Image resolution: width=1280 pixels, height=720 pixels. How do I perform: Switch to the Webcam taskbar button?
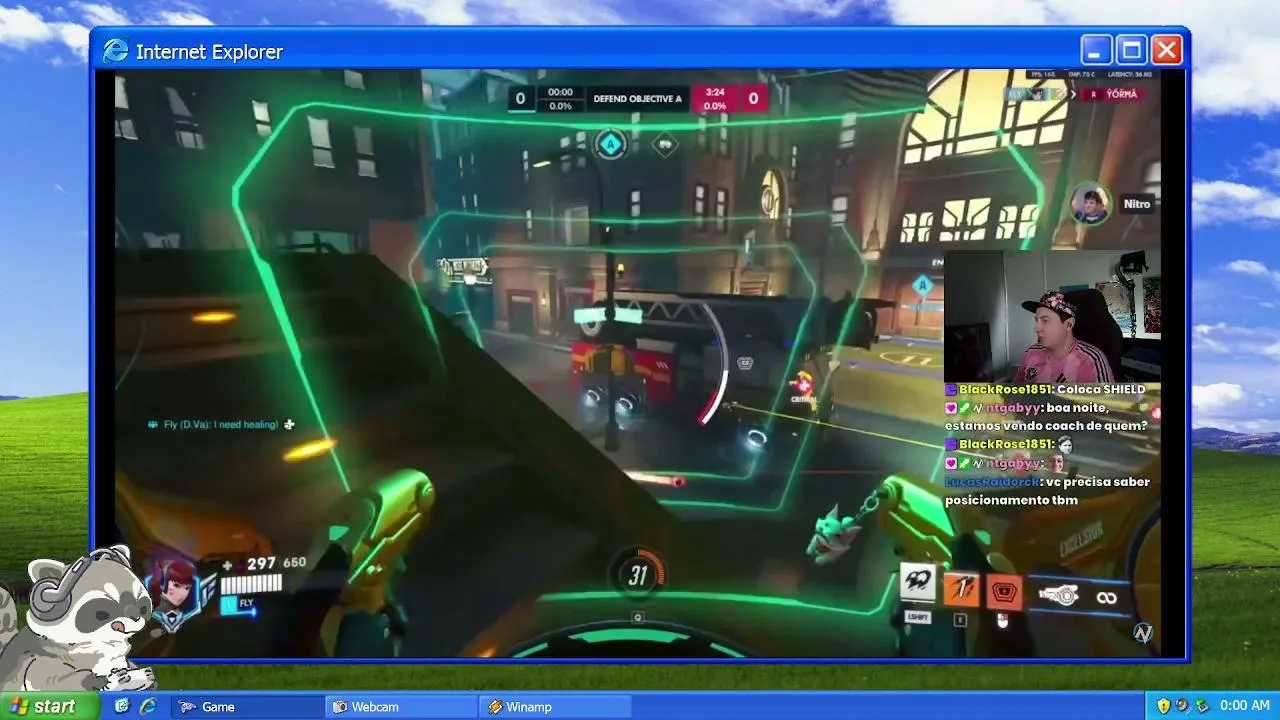pos(401,706)
